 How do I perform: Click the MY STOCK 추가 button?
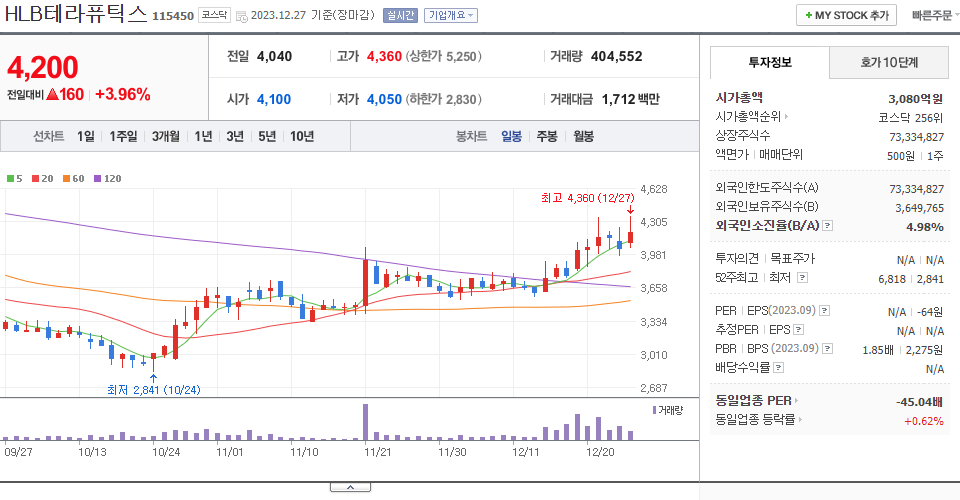click(x=846, y=15)
